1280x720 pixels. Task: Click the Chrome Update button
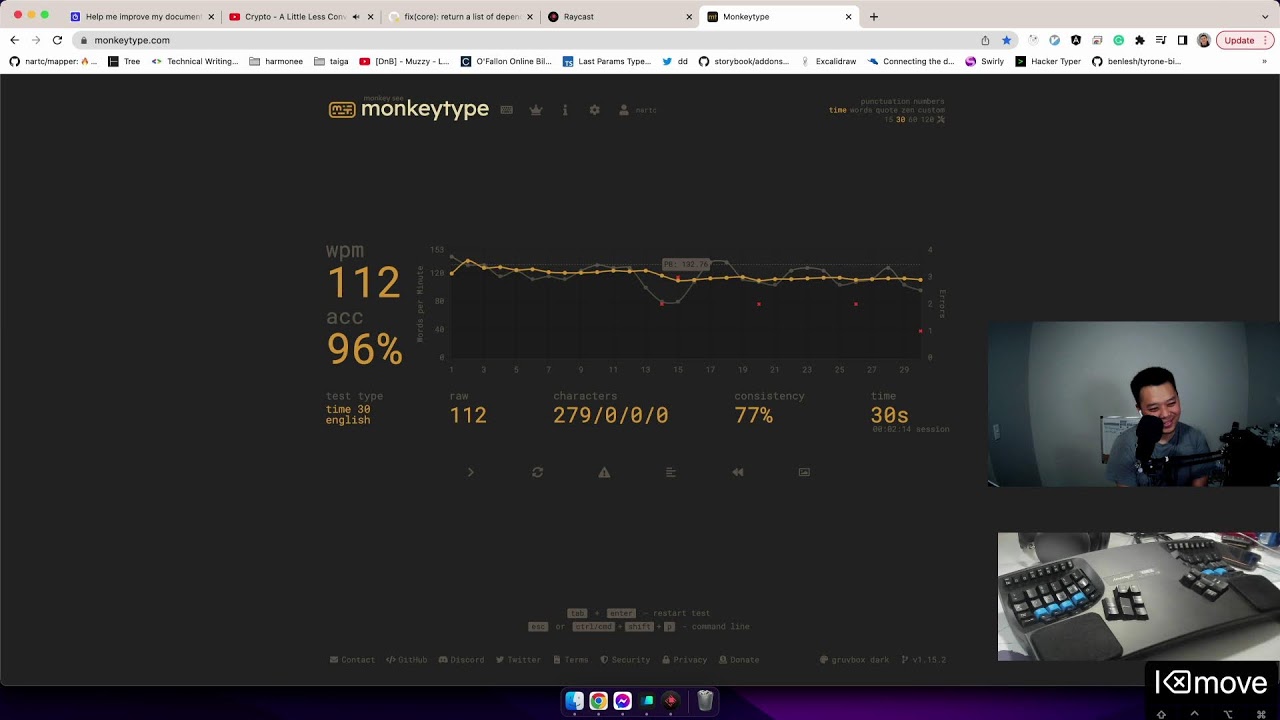coord(1245,40)
